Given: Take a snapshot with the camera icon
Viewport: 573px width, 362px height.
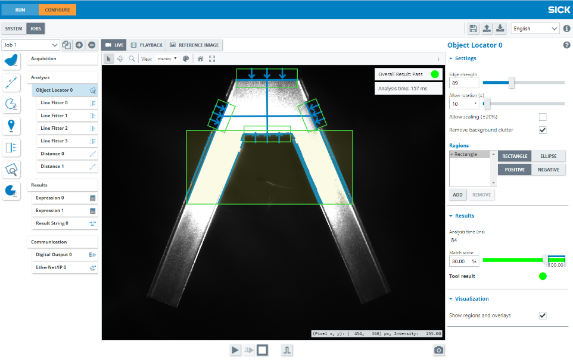Looking at the screenshot, I should [x=439, y=350].
